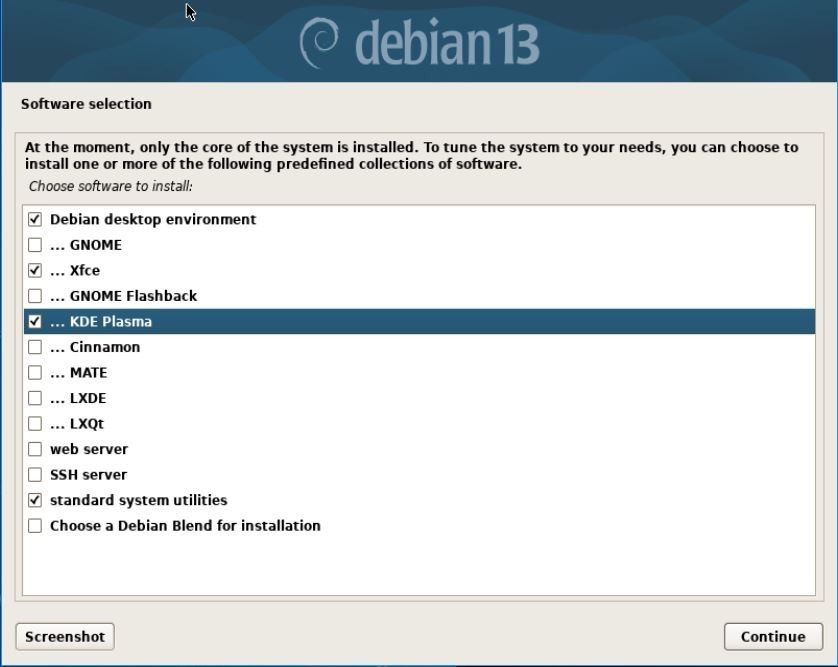Enable the web server task
This screenshot has height=667, width=838.
click(x=35, y=449)
